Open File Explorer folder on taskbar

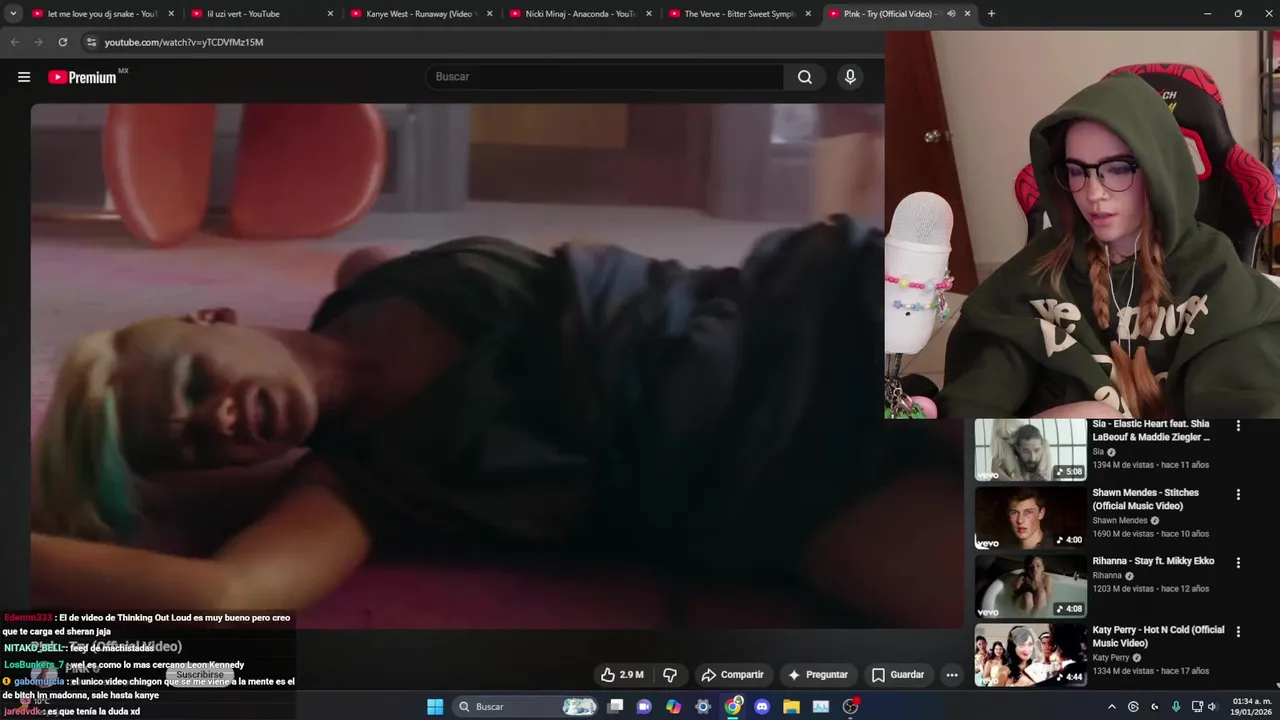[x=791, y=707]
